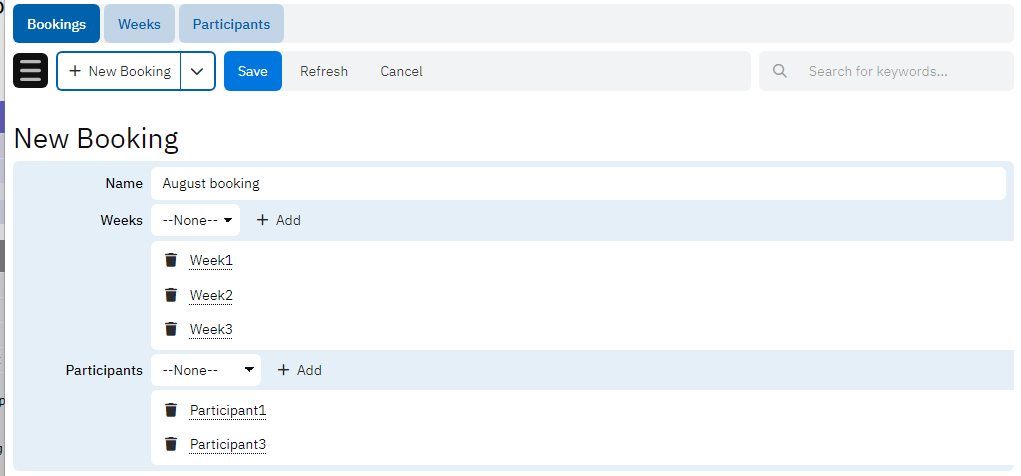Select the Bookings tab
The width and height of the screenshot is (1021, 476).
coord(56,24)
